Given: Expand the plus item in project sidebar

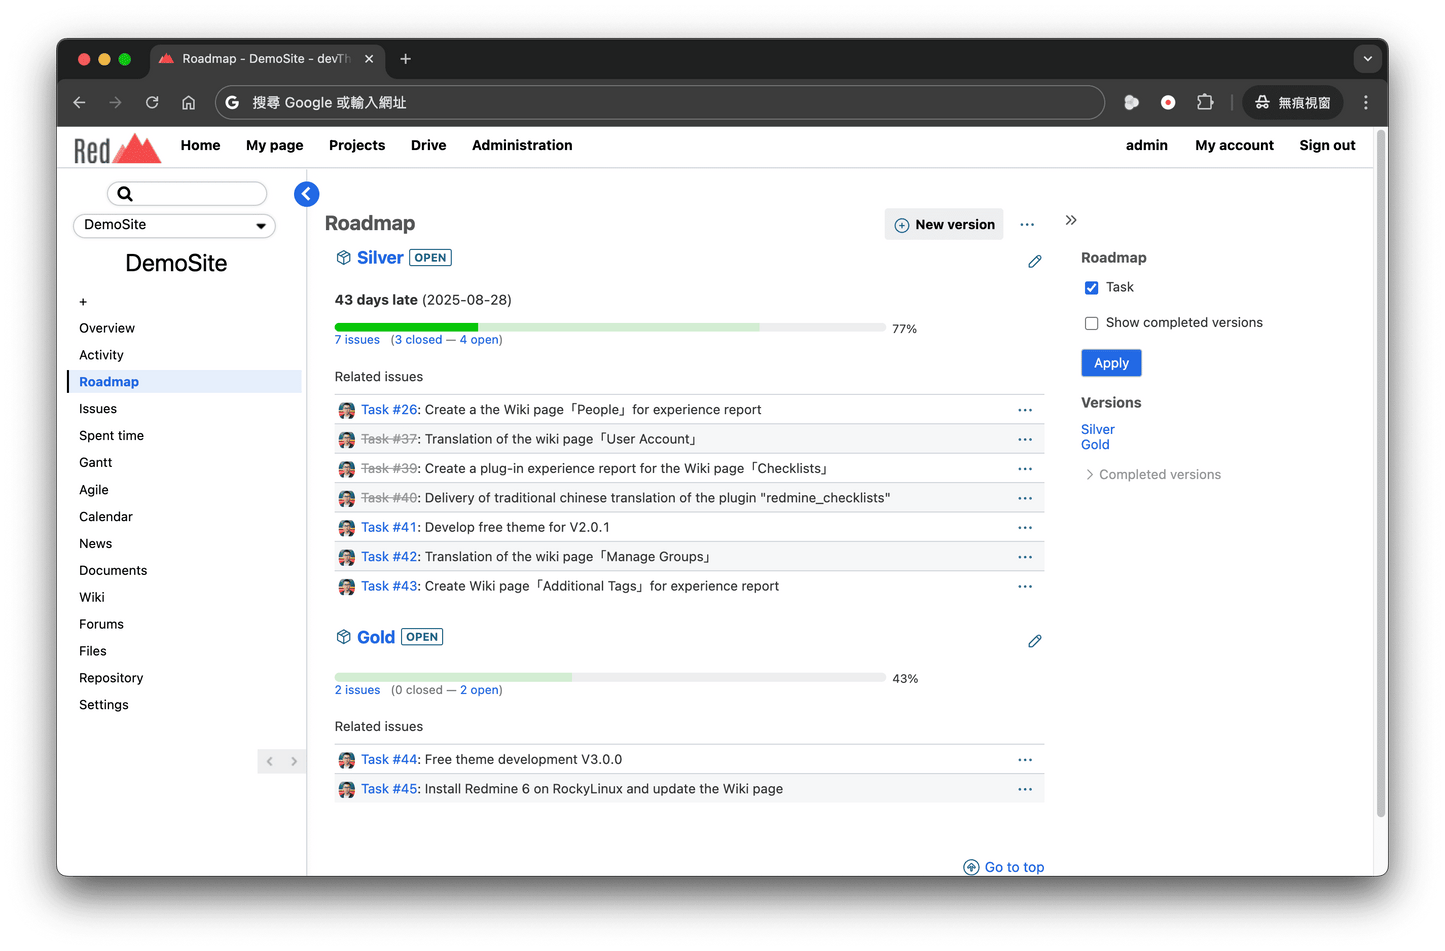Looking at the screenshot, I should (83, 302).
